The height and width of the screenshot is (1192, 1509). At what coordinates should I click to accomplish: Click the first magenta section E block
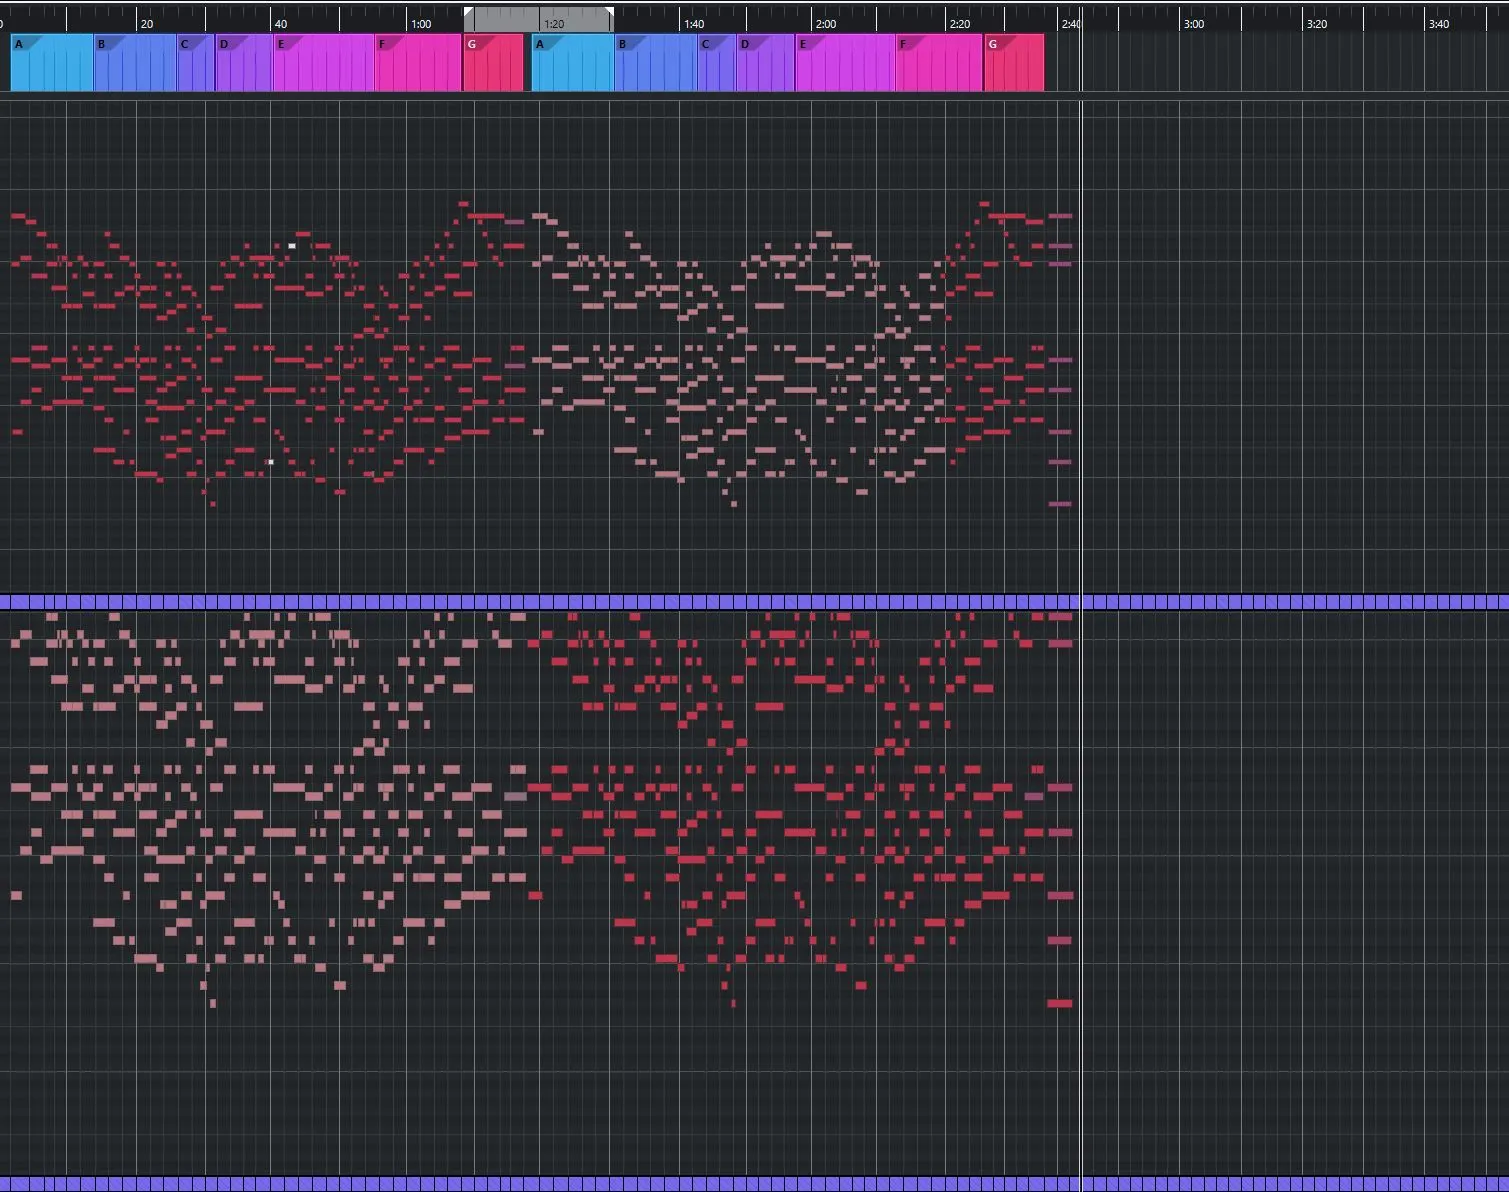[324, 63]
